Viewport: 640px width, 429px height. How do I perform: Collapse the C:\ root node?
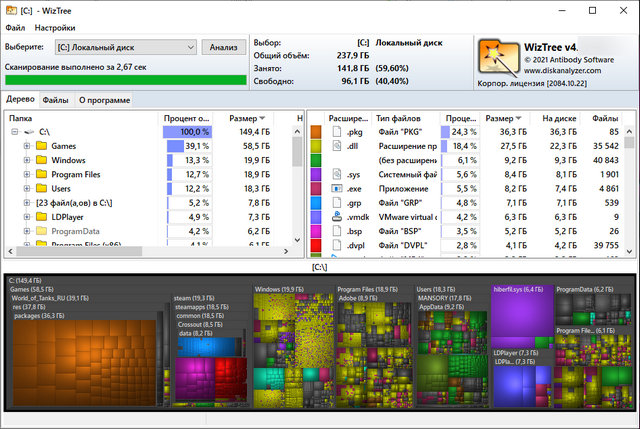click(14, 132)
